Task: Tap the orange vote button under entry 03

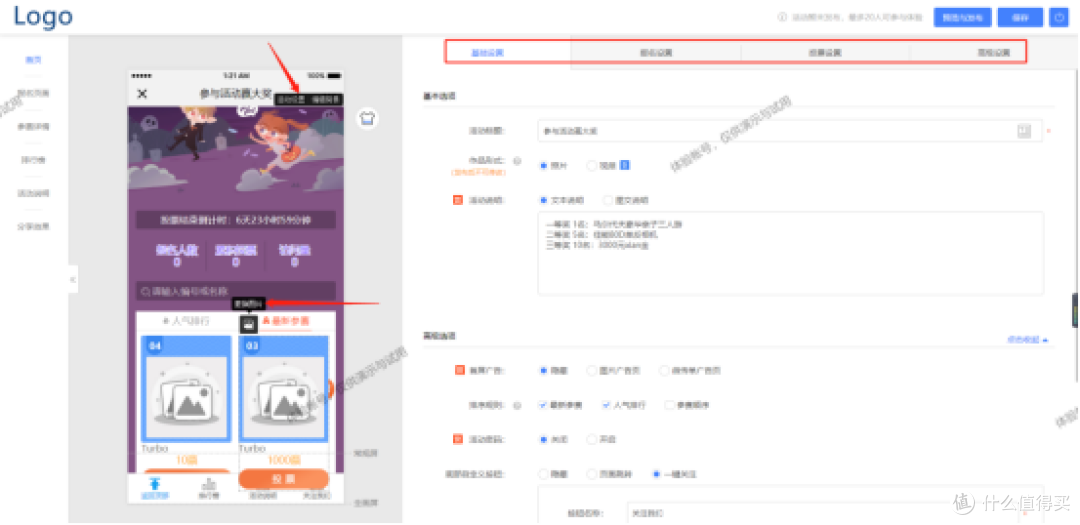Action: tap(284, 479)
